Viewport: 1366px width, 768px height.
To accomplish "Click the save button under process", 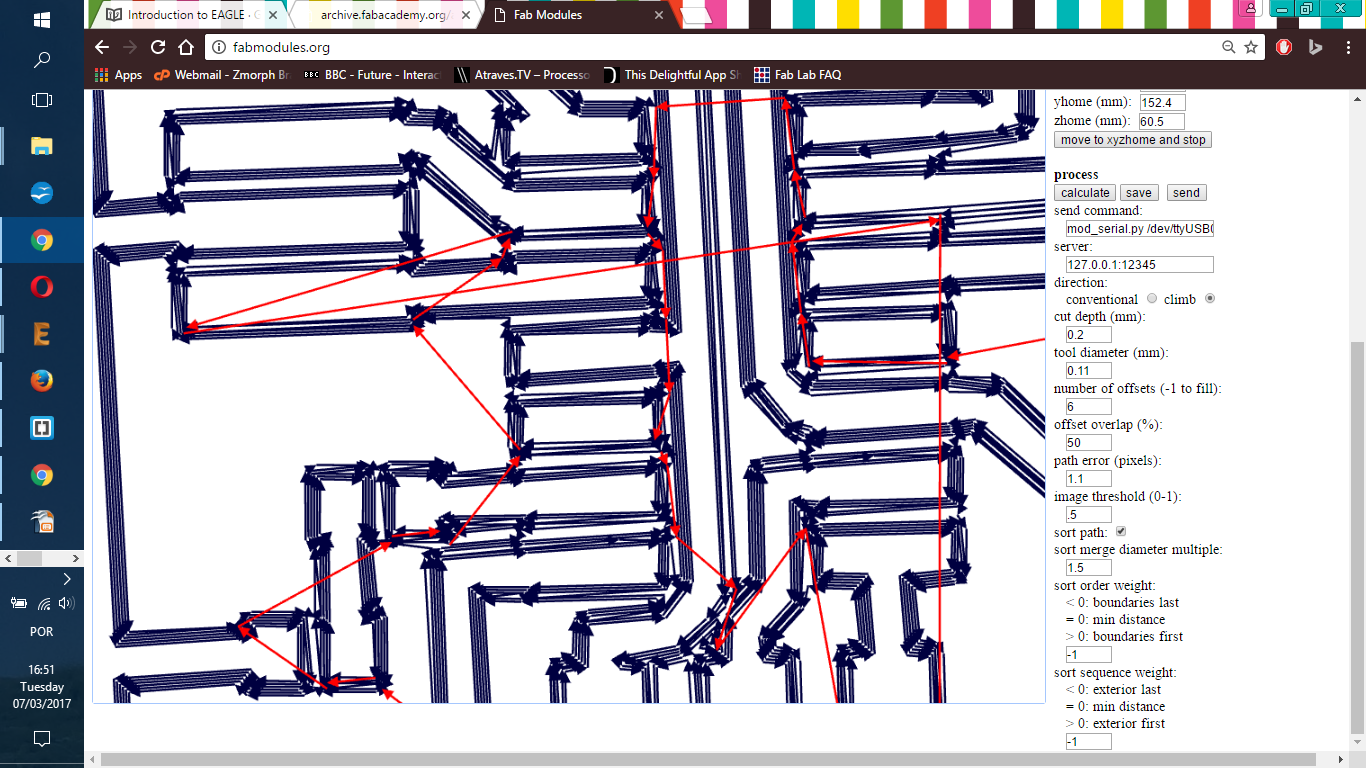I will (x=1138, y=193).
